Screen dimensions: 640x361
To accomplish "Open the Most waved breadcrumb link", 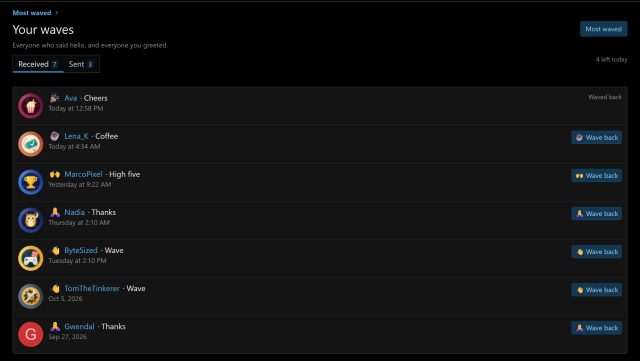I will coord(32,13).
